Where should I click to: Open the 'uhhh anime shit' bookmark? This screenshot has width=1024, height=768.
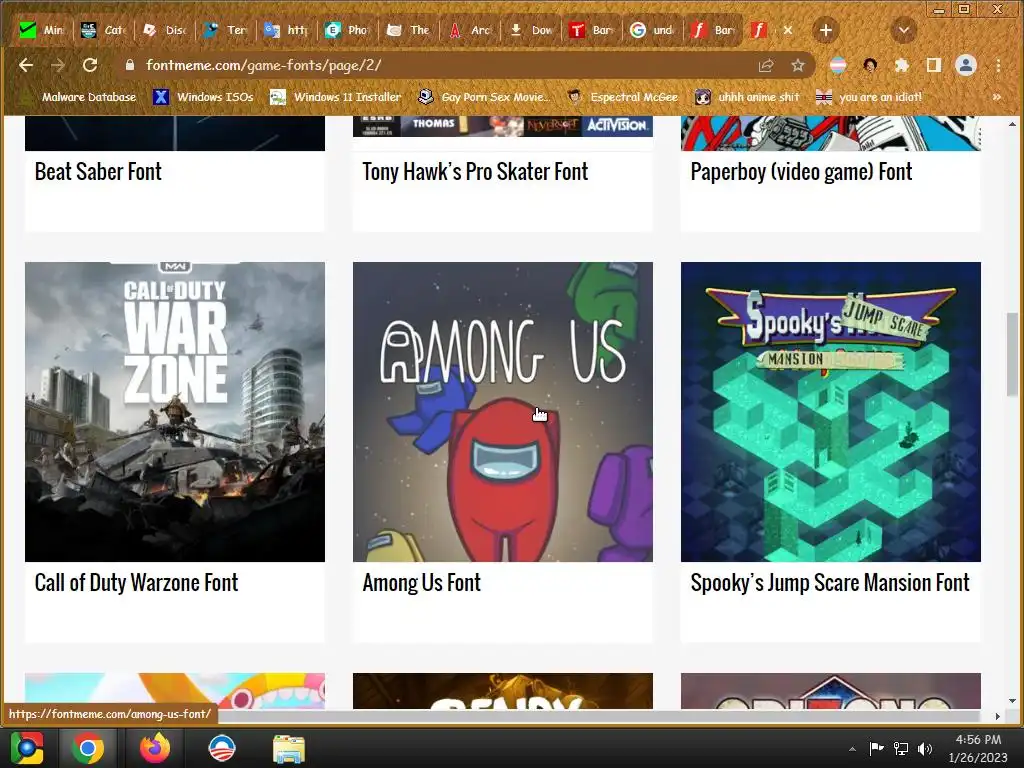tap(747, 97)
